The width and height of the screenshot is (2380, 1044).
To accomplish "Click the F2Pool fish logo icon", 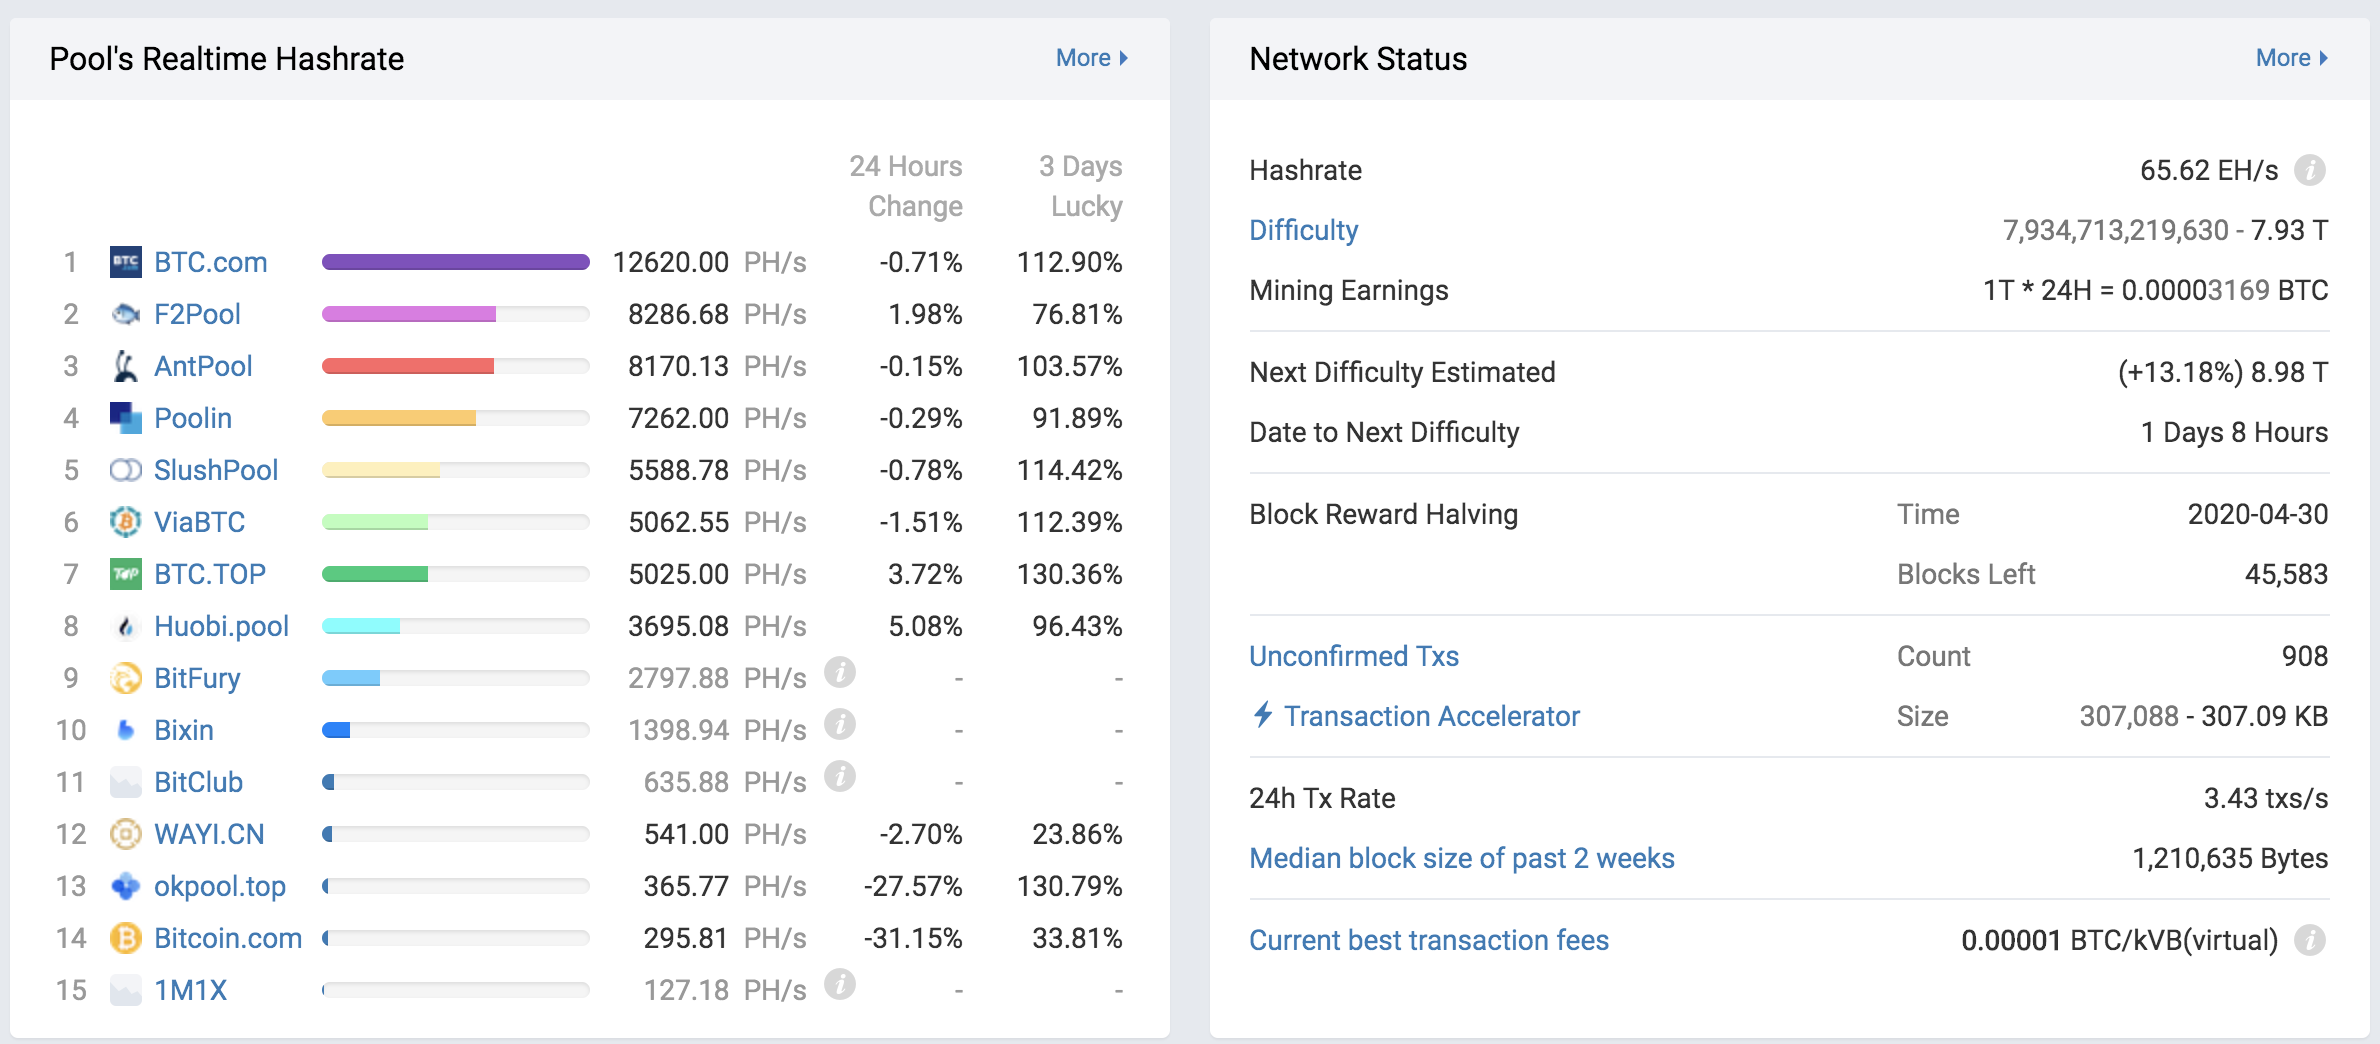I will tap(125, 314).
